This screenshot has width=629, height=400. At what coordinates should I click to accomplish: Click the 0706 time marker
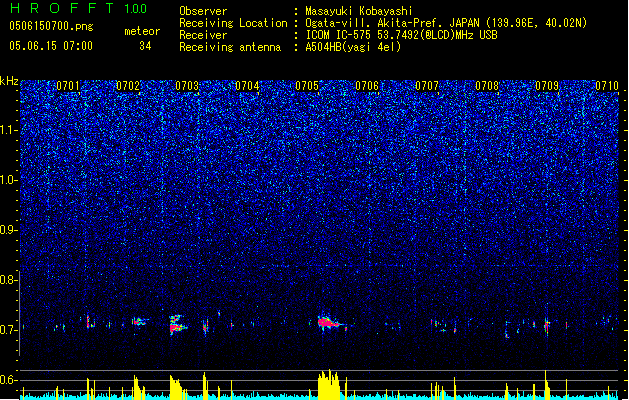pos(367,86)
